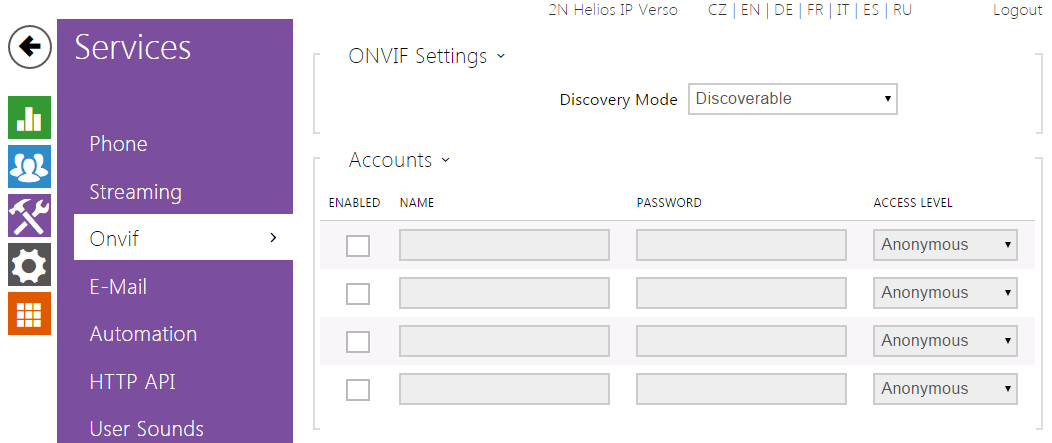Check the fourth account Enabled checkbox
This screenshot has height=443, width=1052.
point(358,390)
